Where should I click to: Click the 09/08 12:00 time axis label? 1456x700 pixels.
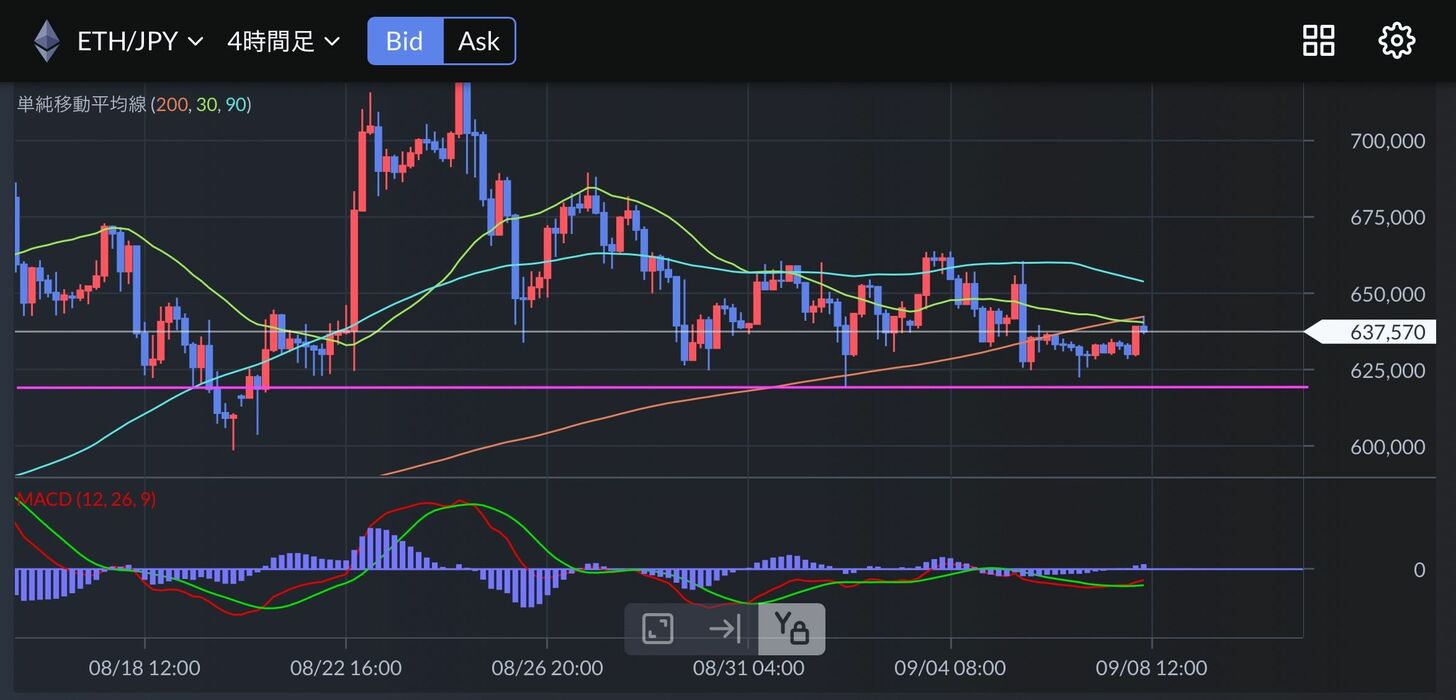(1152, 667)
